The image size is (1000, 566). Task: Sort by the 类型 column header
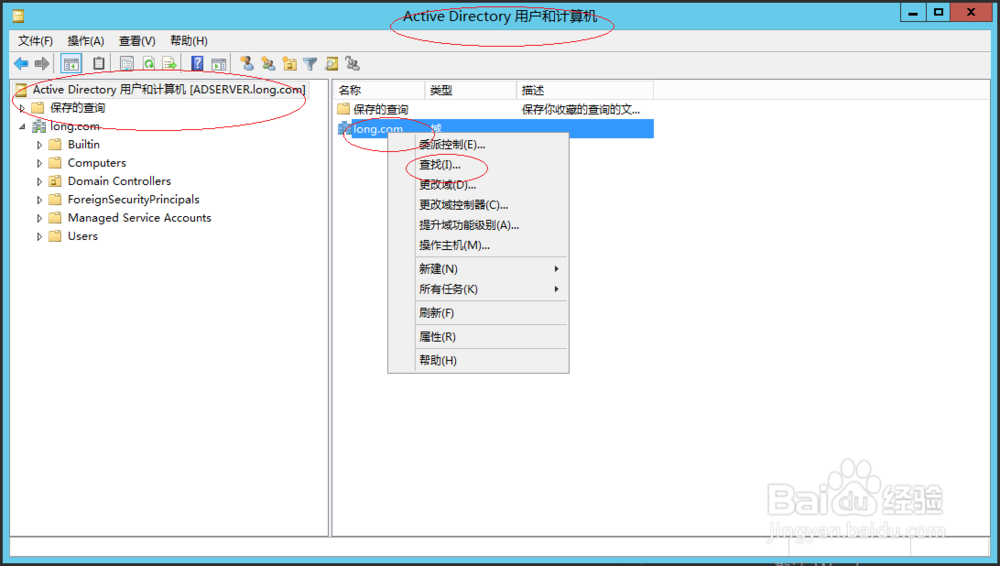[x=471, y=90]
